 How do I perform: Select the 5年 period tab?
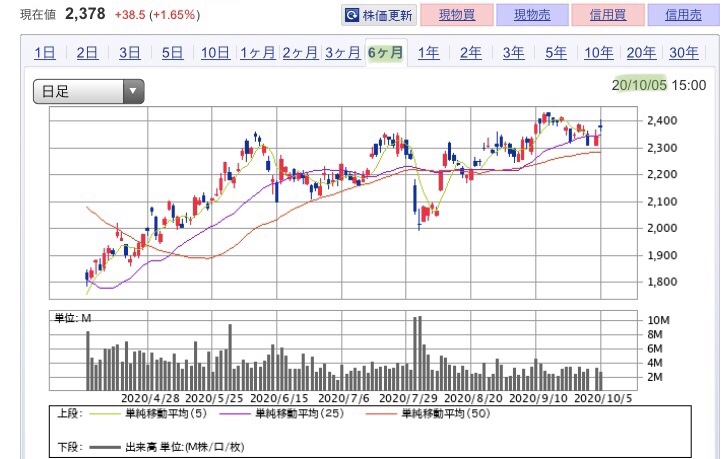click(x=556, y=53)
